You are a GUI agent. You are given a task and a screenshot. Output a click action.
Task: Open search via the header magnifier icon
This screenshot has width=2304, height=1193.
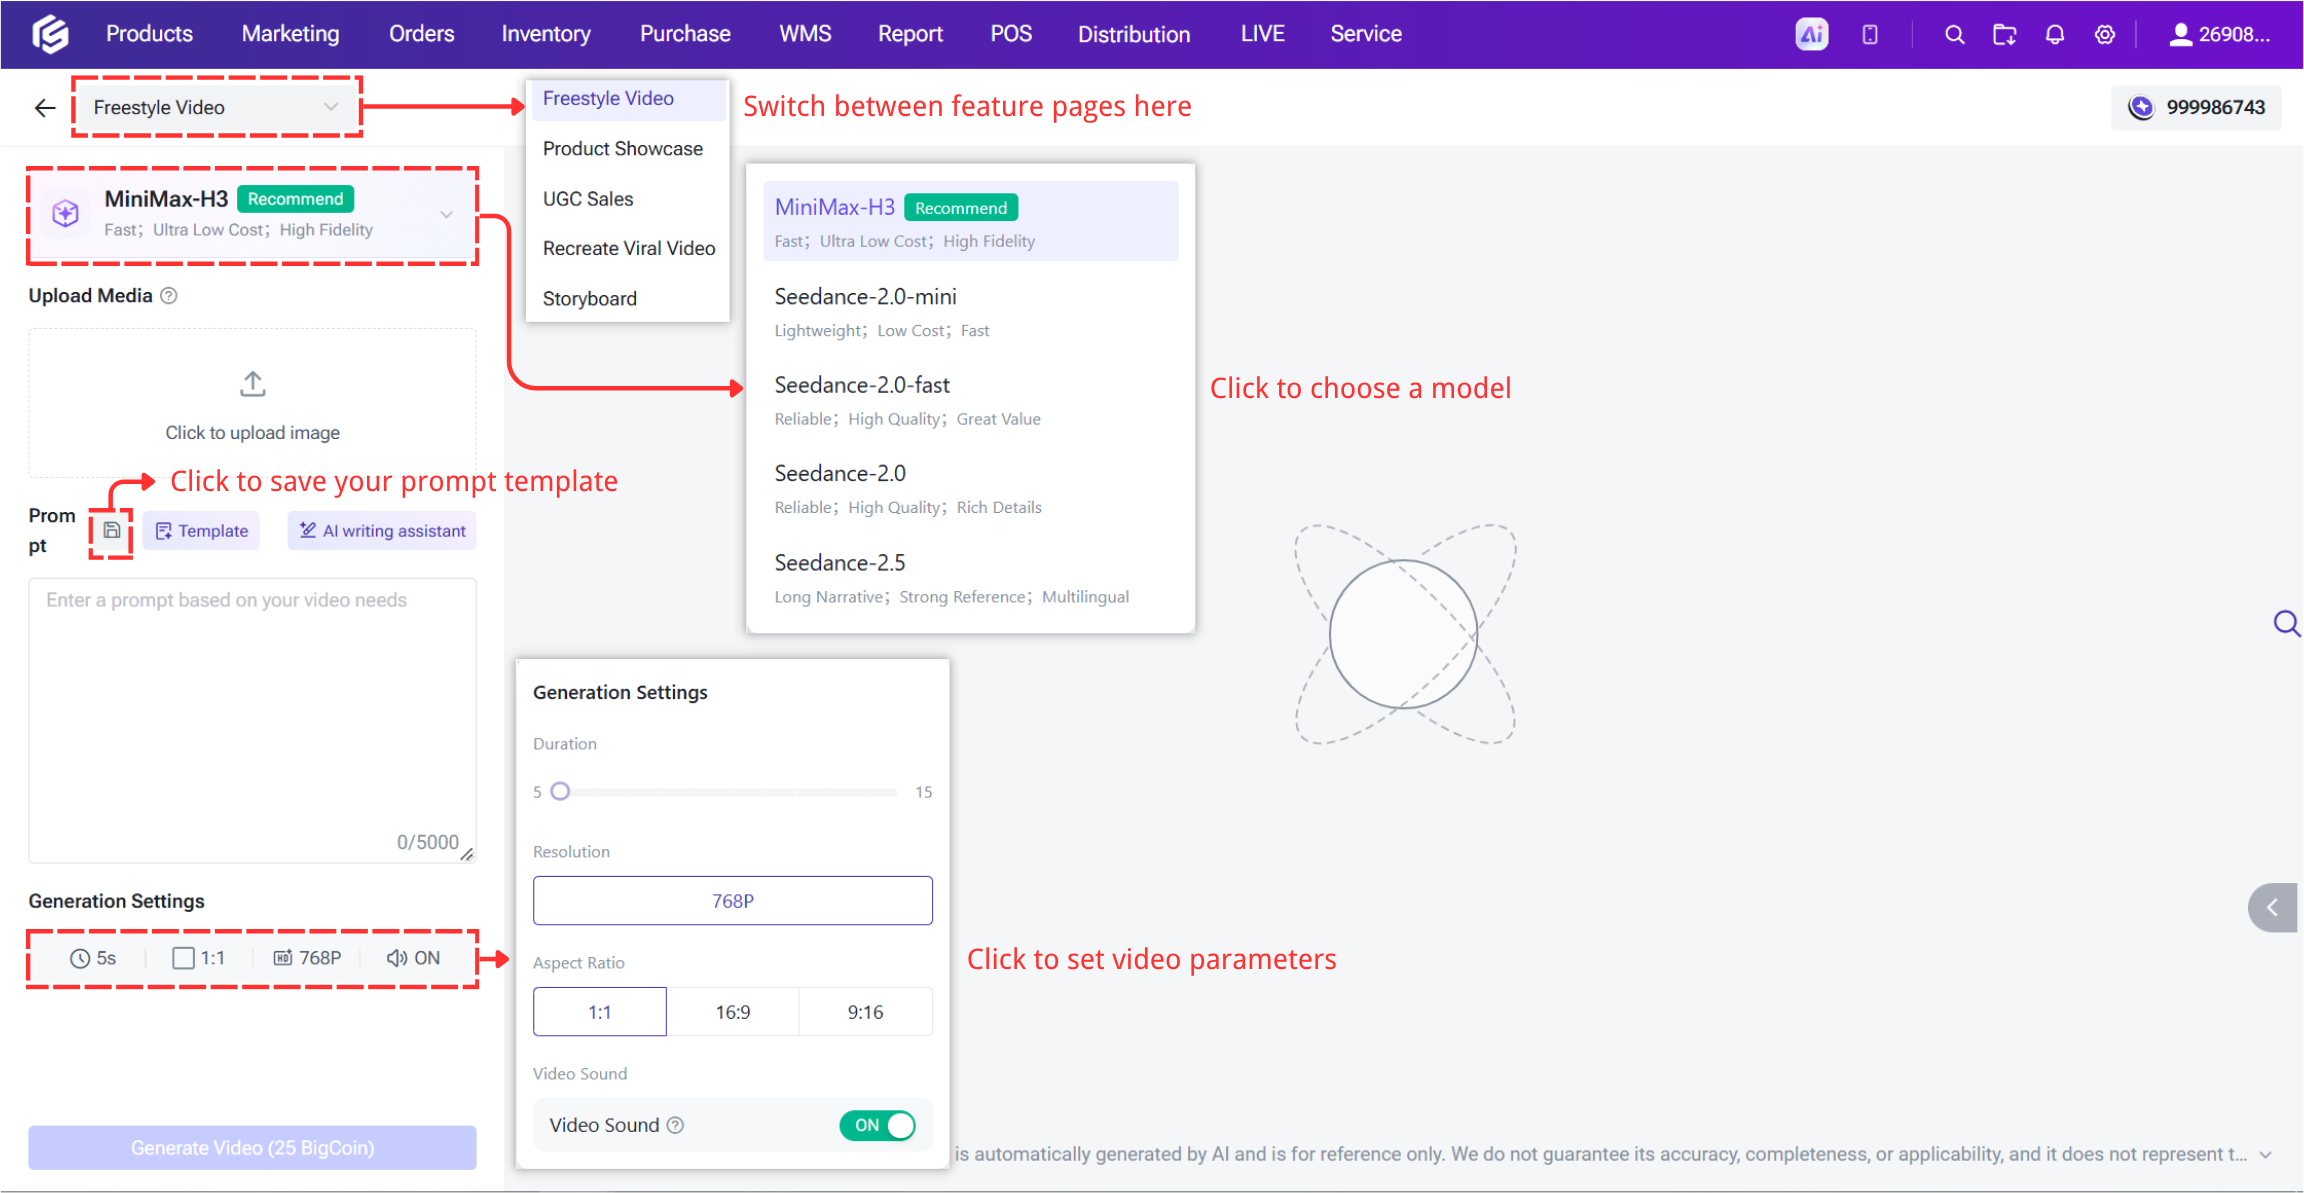1954,35
